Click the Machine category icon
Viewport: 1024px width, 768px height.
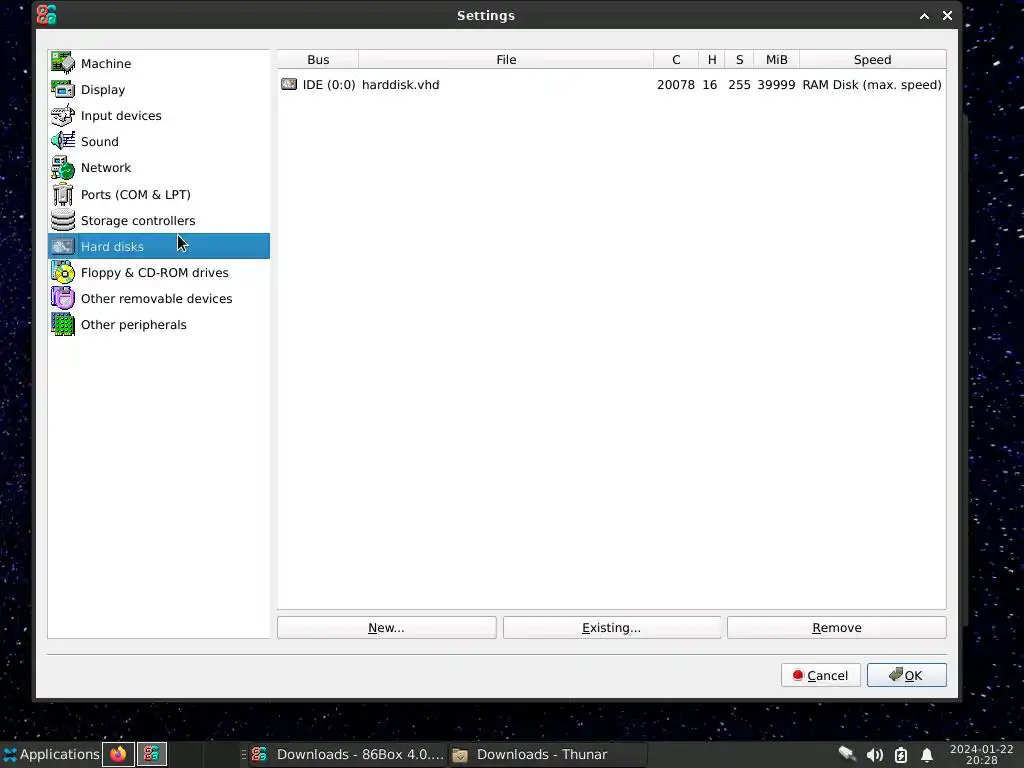(63, 63)
